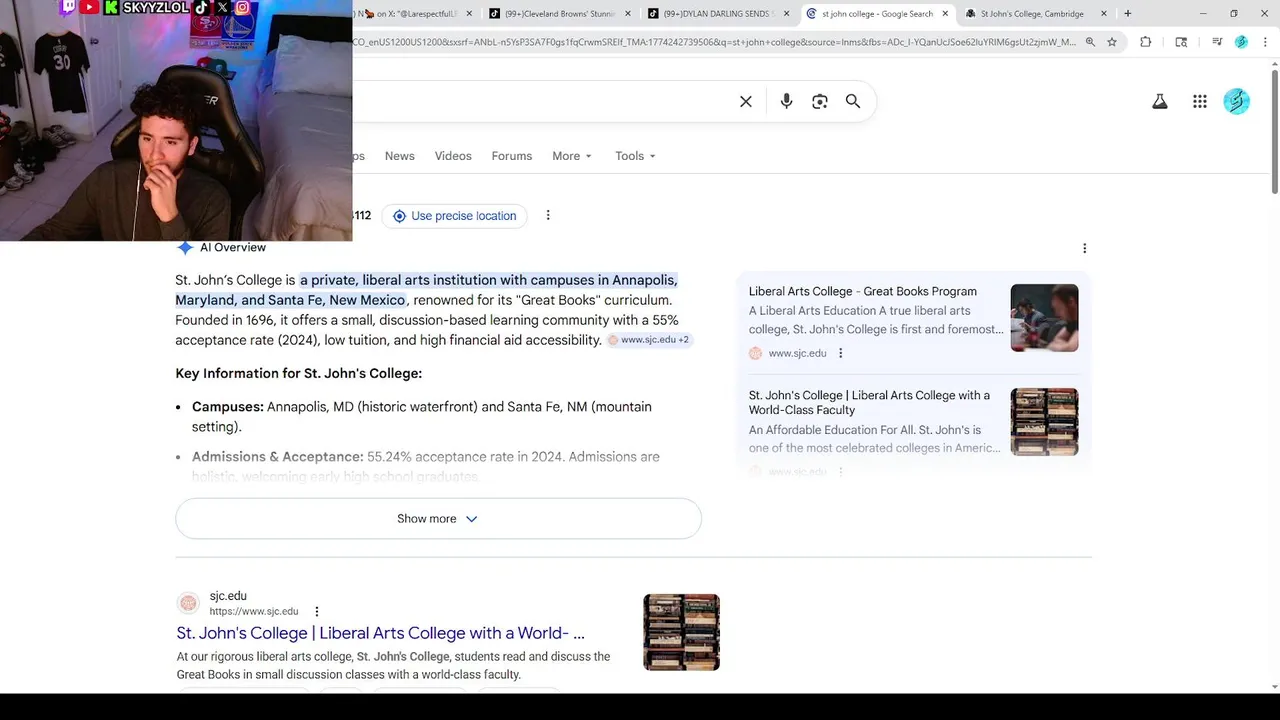The image size is (1280, 720).
Task: Select the Forums search filter
Action: 512,156
